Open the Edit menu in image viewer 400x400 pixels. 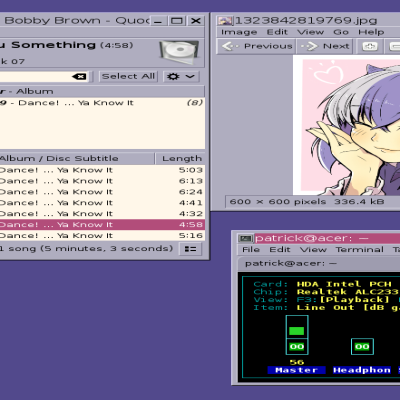coord(277,32)
